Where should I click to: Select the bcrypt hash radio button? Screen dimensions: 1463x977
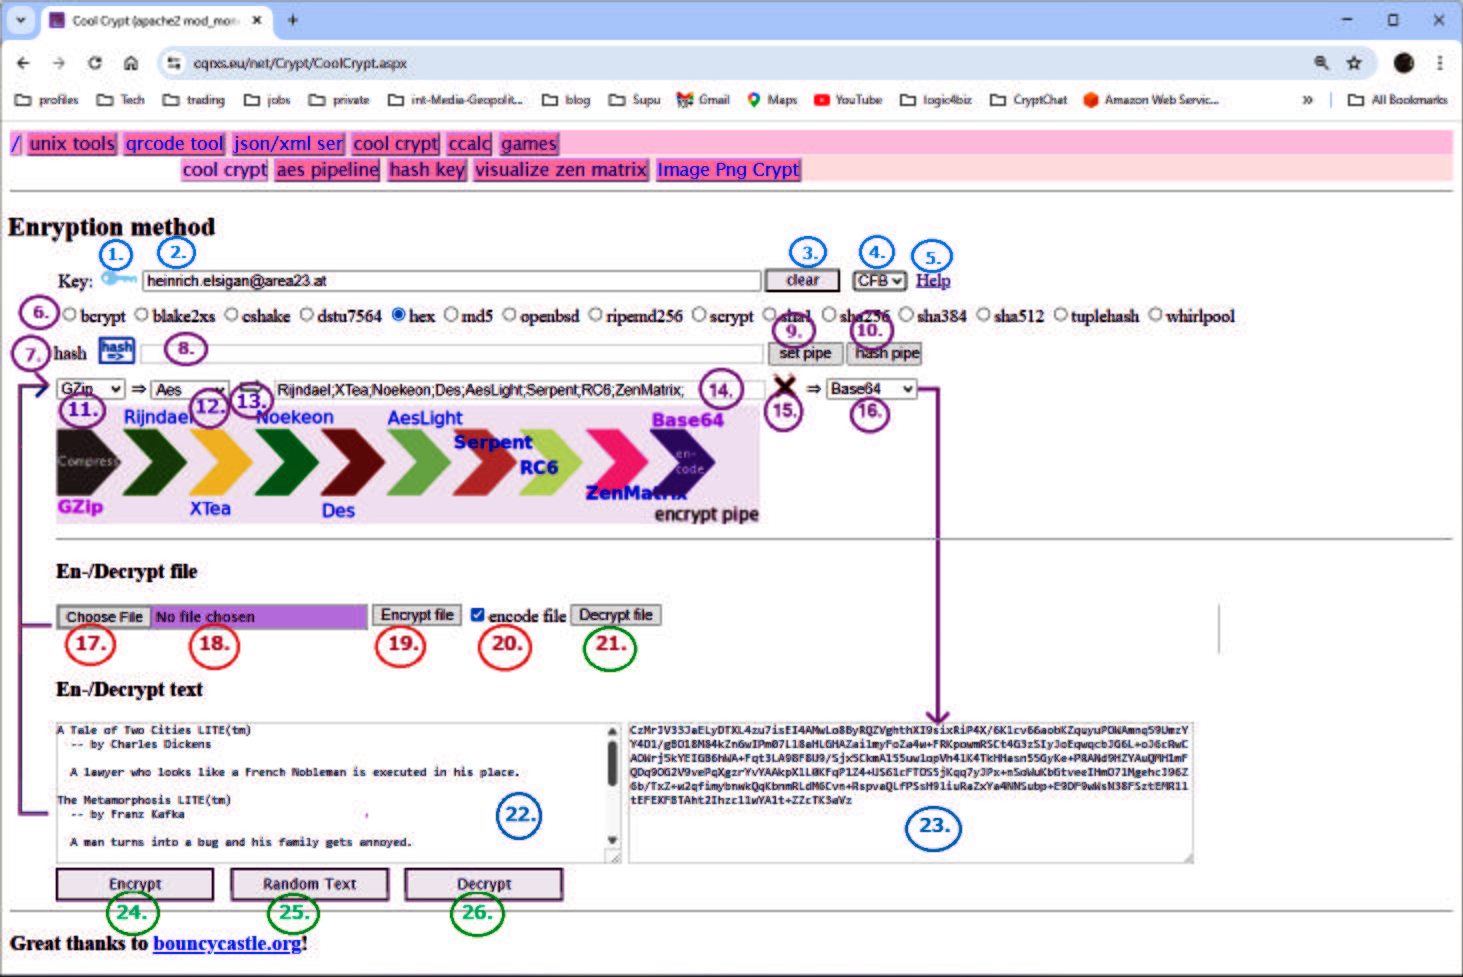tap(69, 315)
